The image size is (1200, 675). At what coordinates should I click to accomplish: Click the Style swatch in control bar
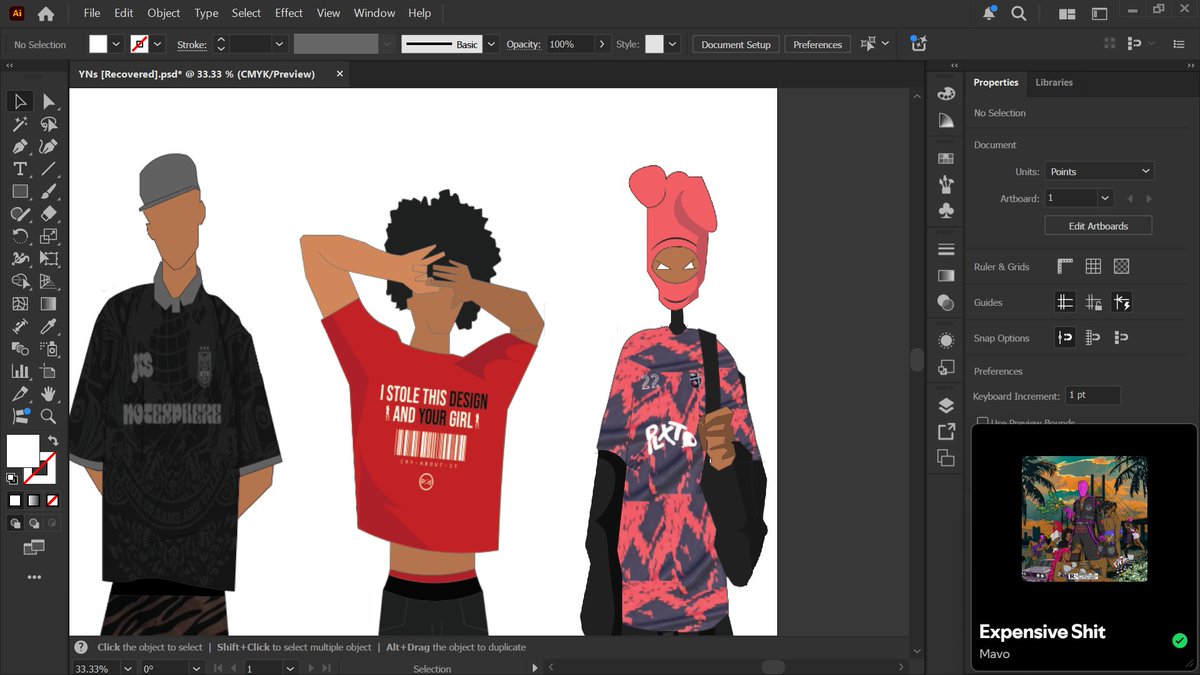click(x=654, y=45)
